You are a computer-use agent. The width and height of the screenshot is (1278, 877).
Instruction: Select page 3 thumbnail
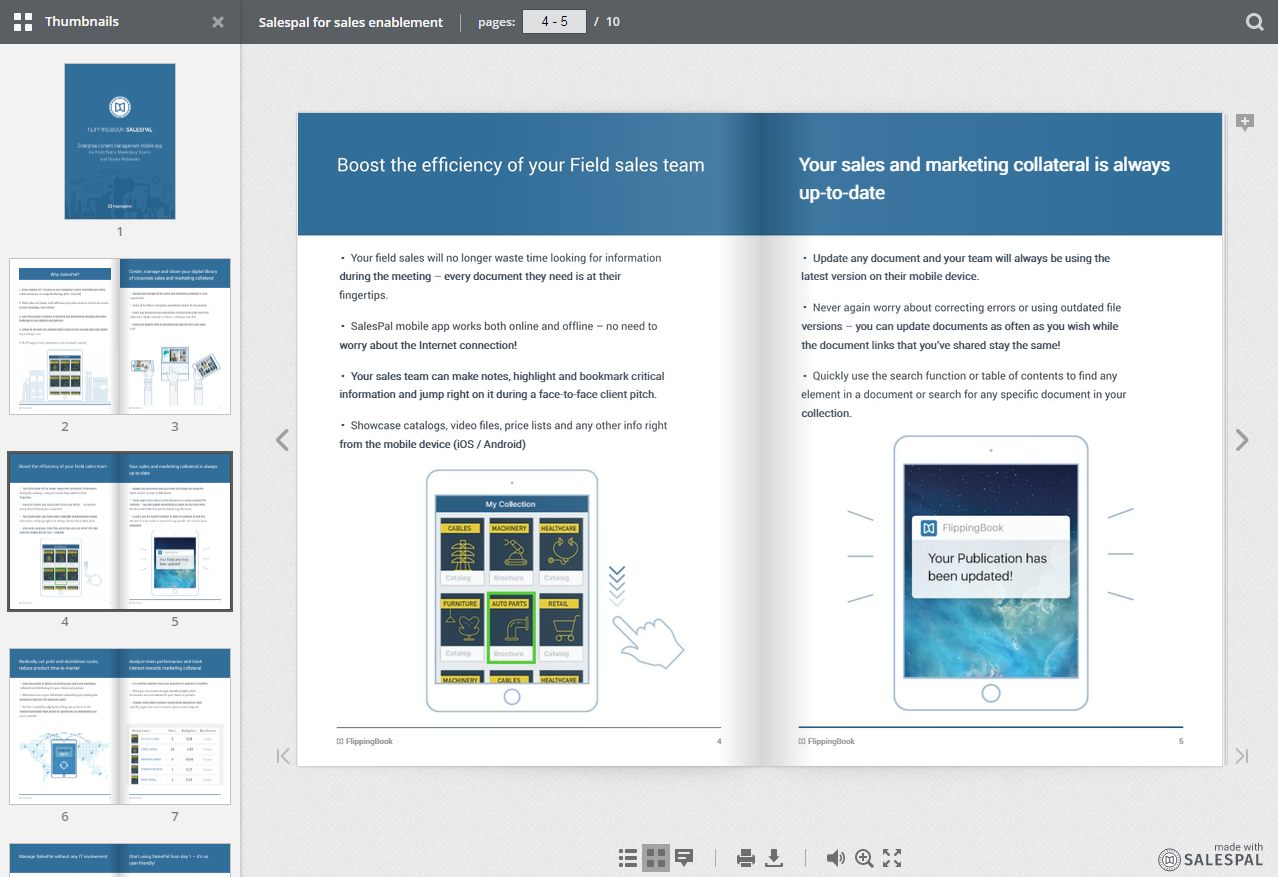tap(175, 337)
